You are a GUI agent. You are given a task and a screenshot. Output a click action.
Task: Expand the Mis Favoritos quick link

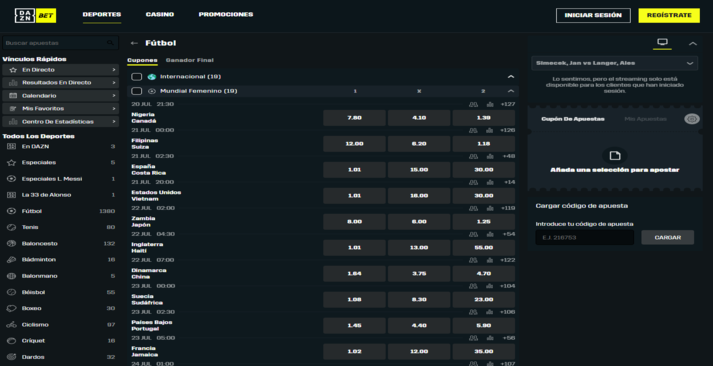pos(60,108)
